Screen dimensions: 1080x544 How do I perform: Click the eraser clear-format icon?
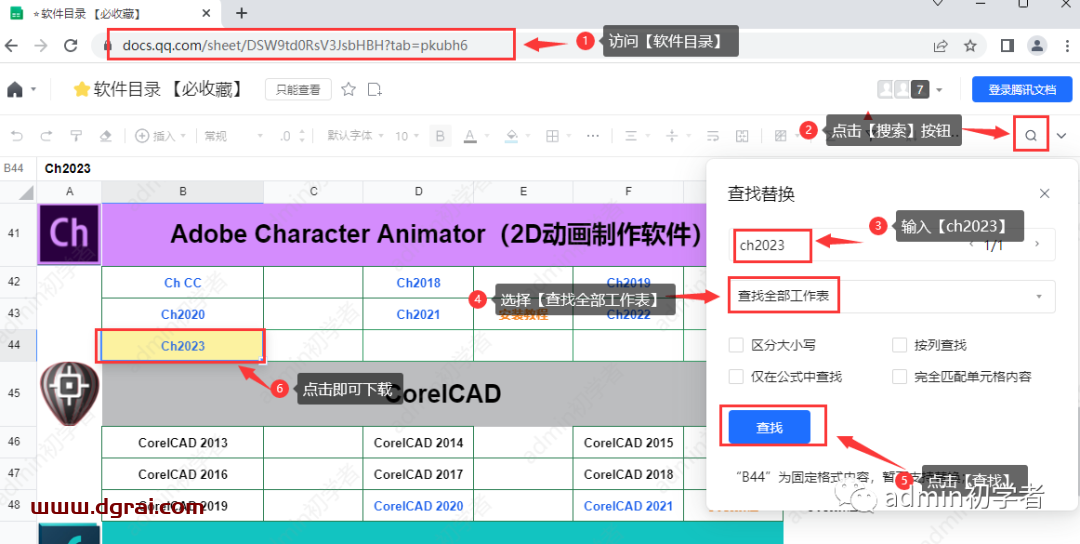pos(106,136)
